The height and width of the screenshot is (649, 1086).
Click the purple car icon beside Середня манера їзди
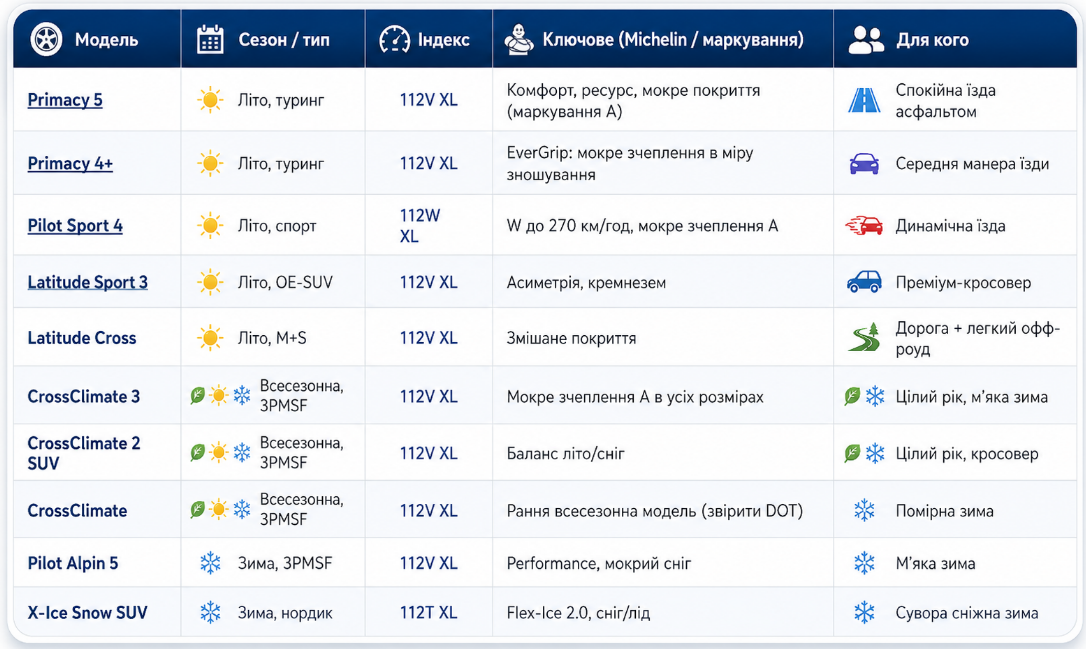[864, 164]
